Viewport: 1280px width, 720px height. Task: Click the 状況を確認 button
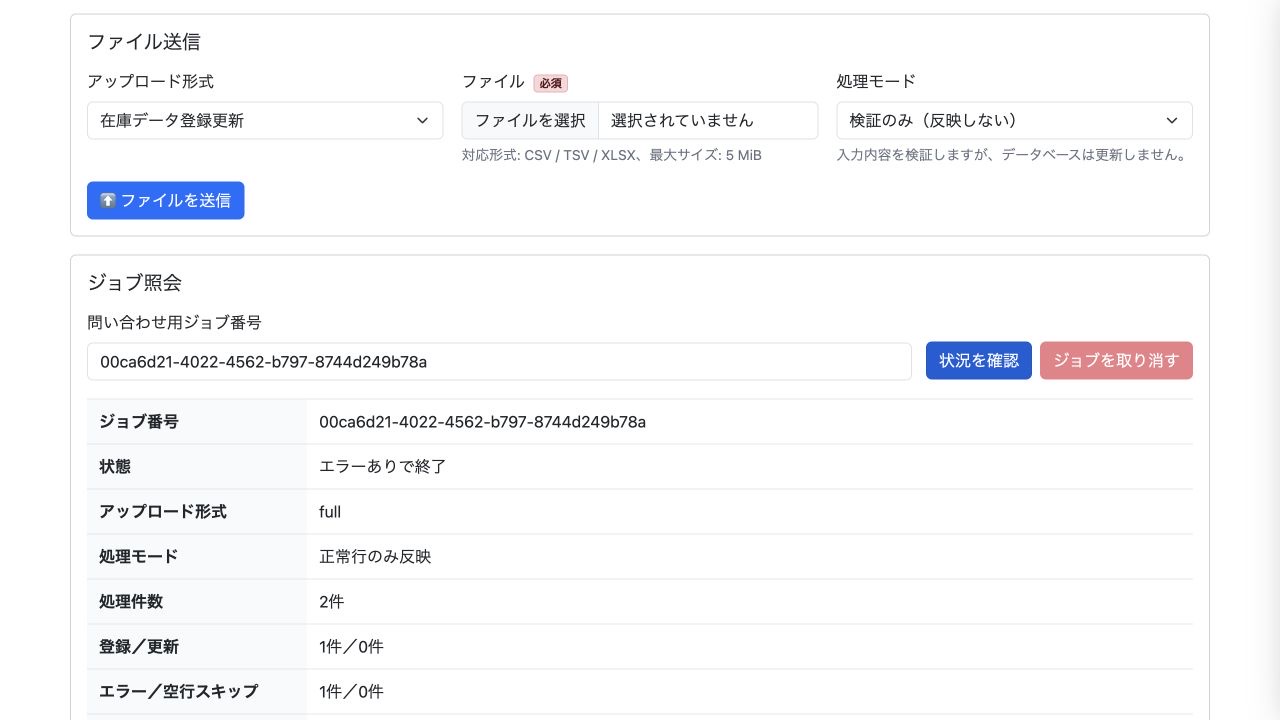pyautogui.click(x=979, y=361)
